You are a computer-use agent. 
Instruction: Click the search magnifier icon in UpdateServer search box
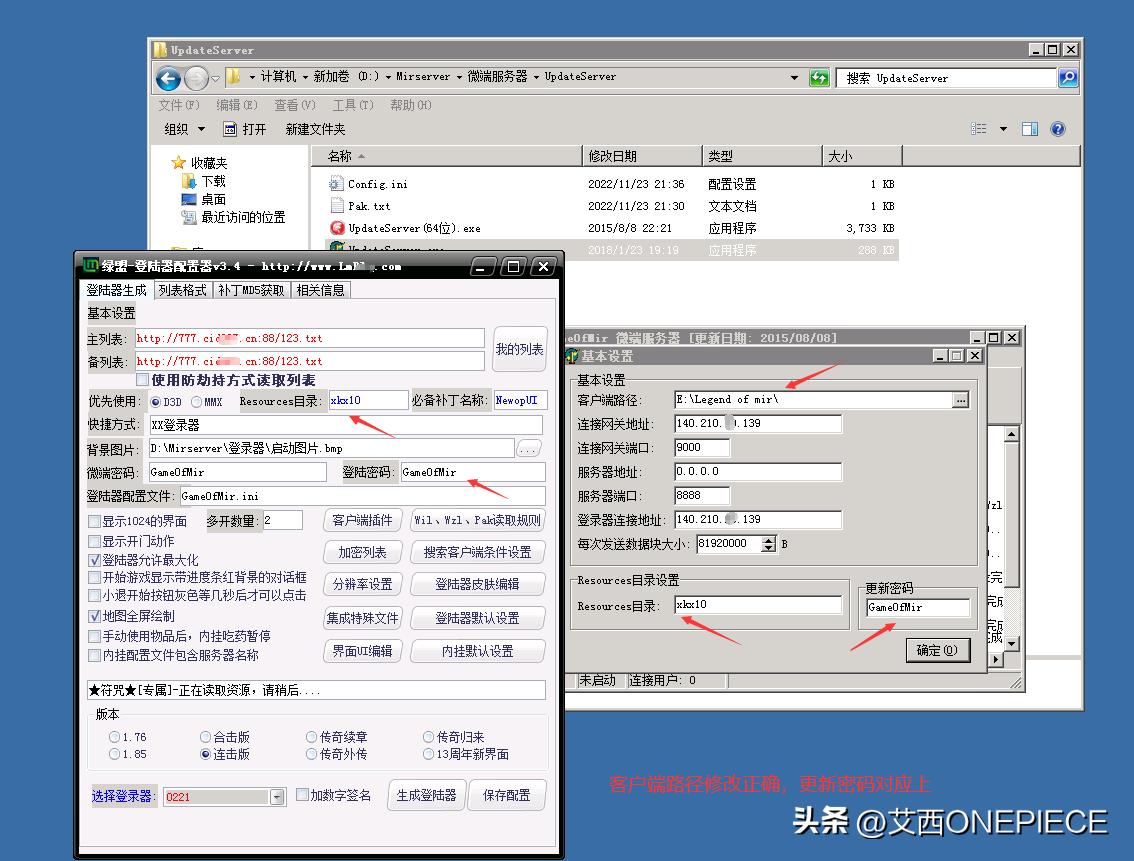point(1068,77)
